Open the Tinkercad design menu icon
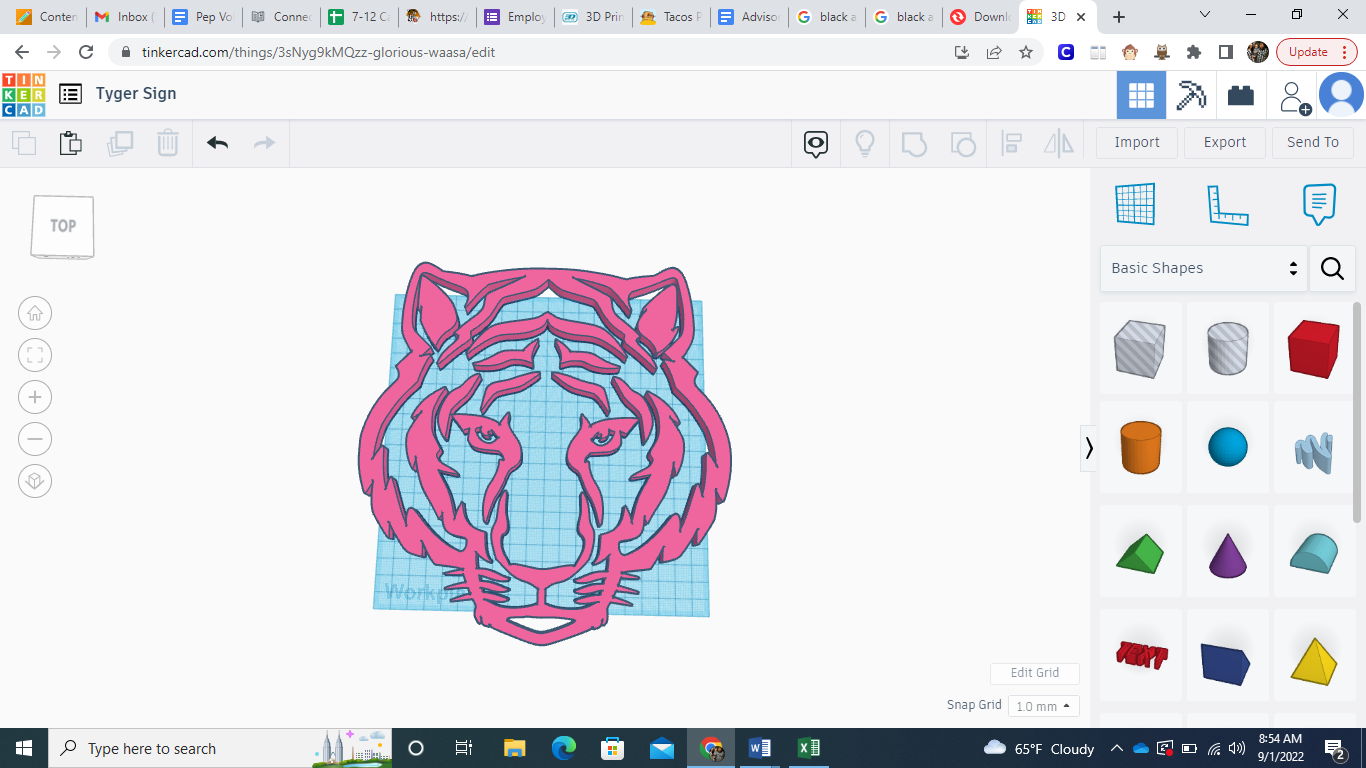 tap(70, 93)
